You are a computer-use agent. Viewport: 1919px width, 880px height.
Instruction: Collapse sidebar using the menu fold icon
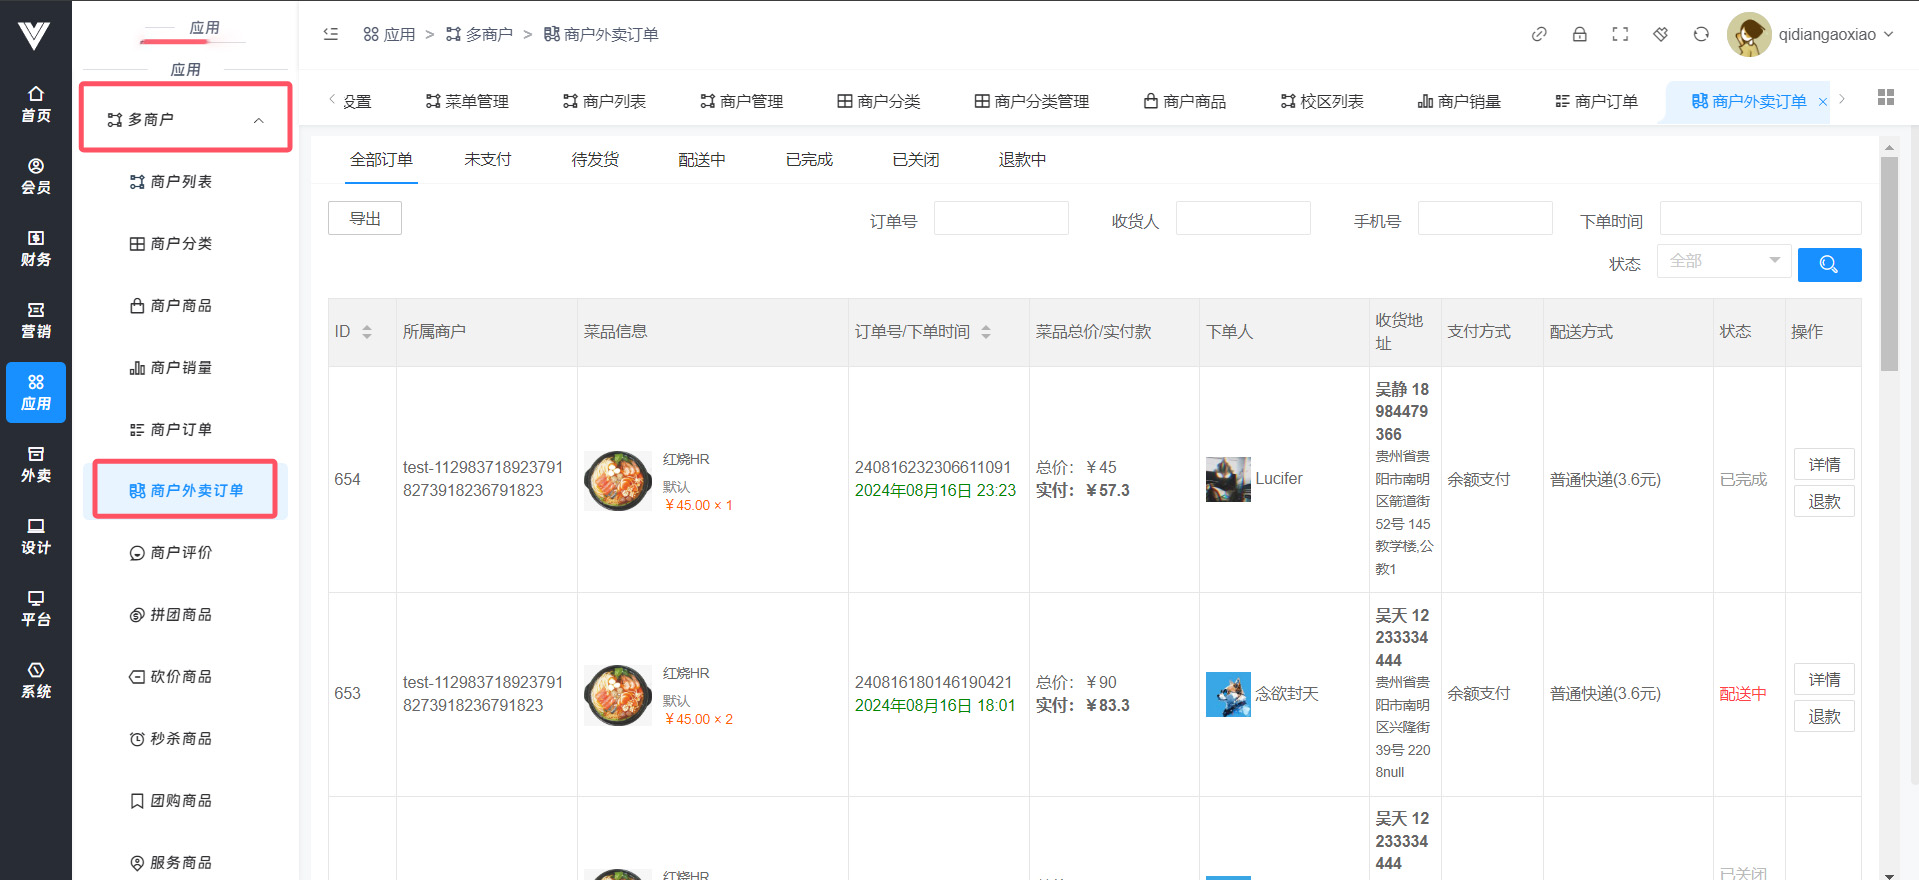(331, 34)
